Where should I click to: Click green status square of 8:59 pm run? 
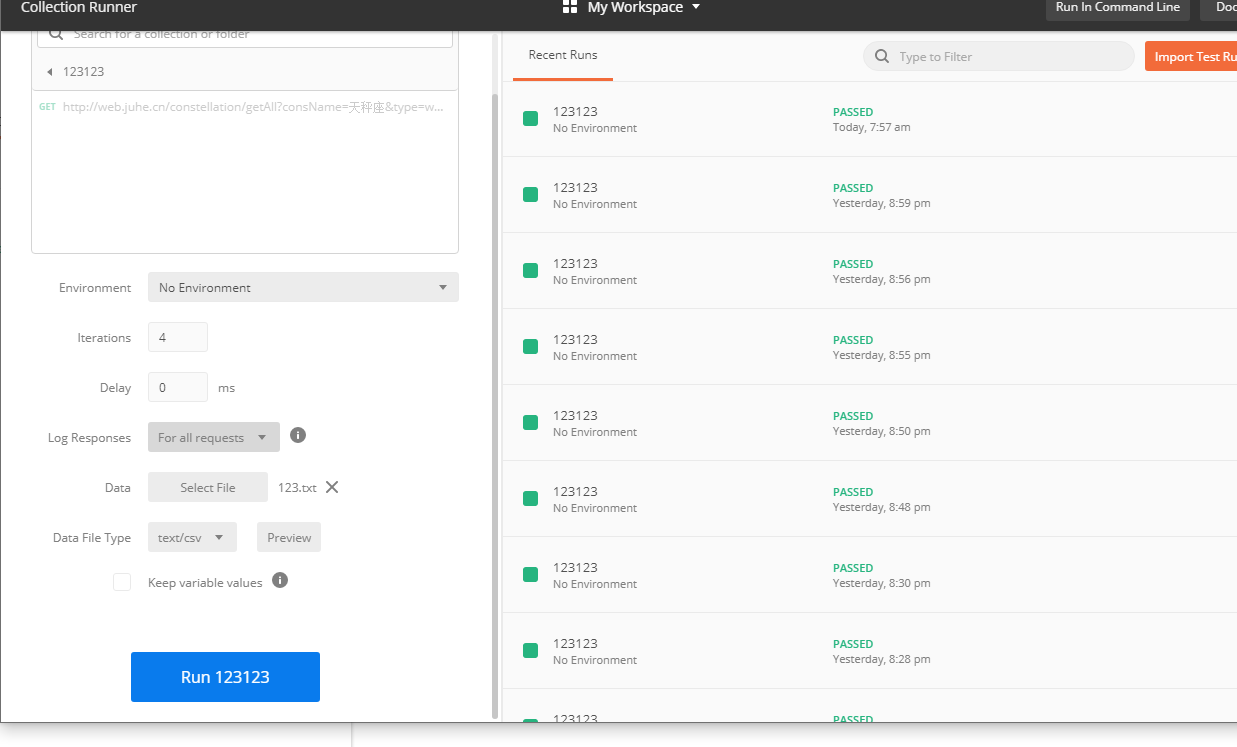click(x=530, y=195)
